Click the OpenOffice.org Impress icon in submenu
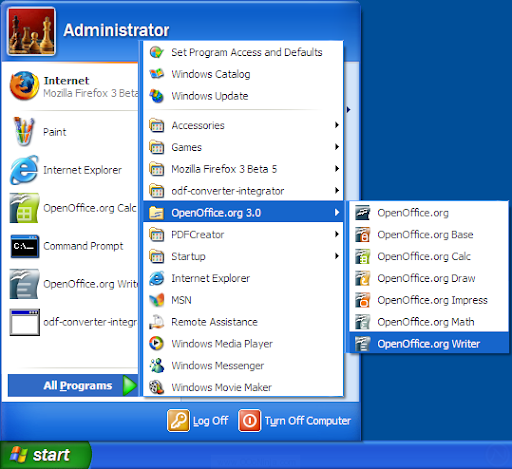The height and width of the screenshot is (469, 512). point(362,300)
